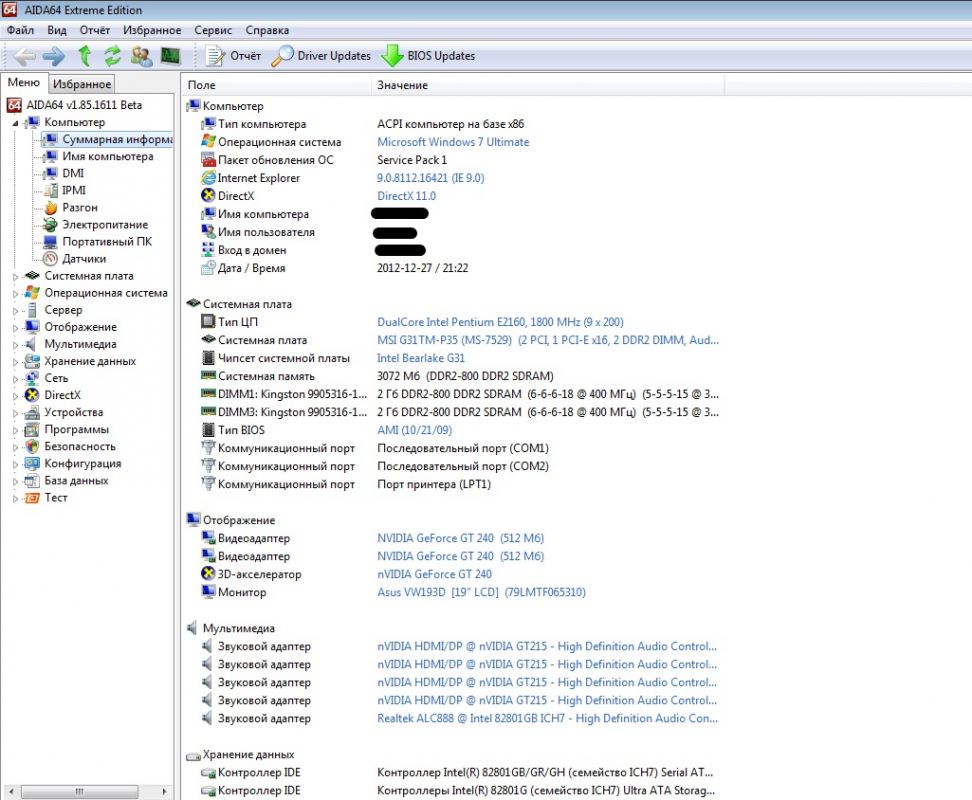Click the Сеть network tree icon
Image resolution: width=972 pixels, height=800 pixels.
click(32, 378)
